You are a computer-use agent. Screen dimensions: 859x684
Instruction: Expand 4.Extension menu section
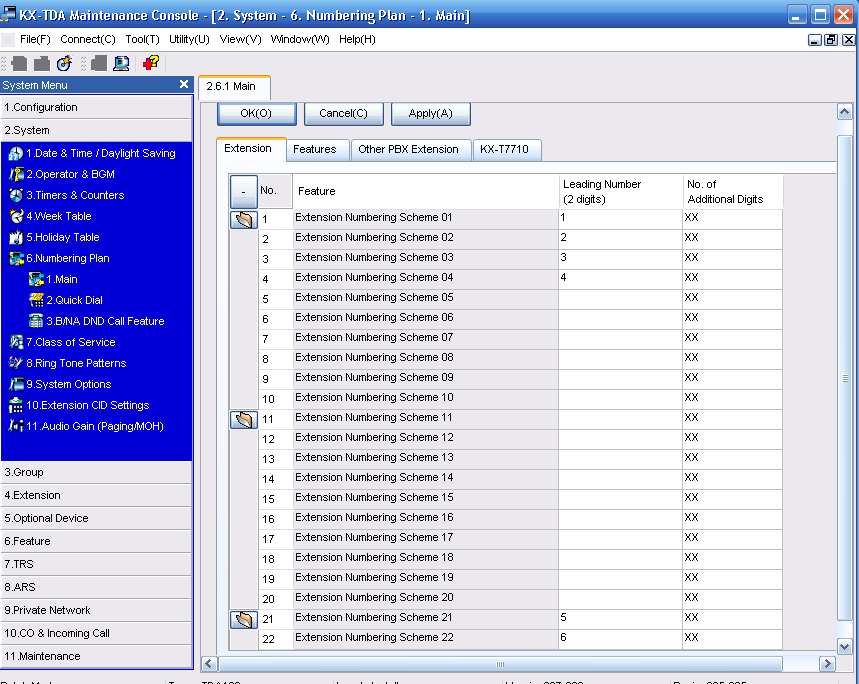tap(96, 495)
